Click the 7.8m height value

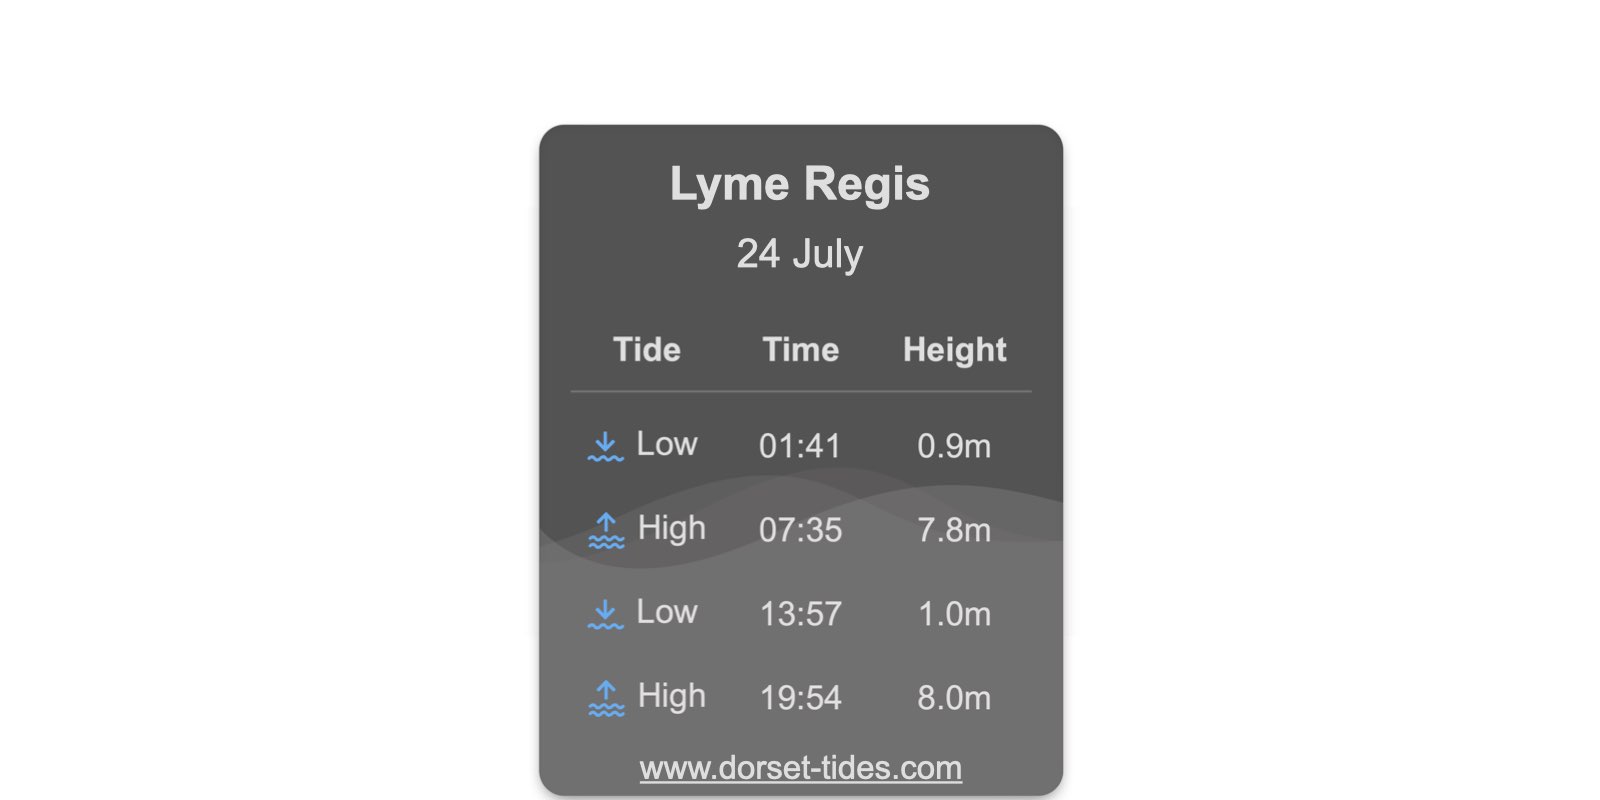pos(954,530)
